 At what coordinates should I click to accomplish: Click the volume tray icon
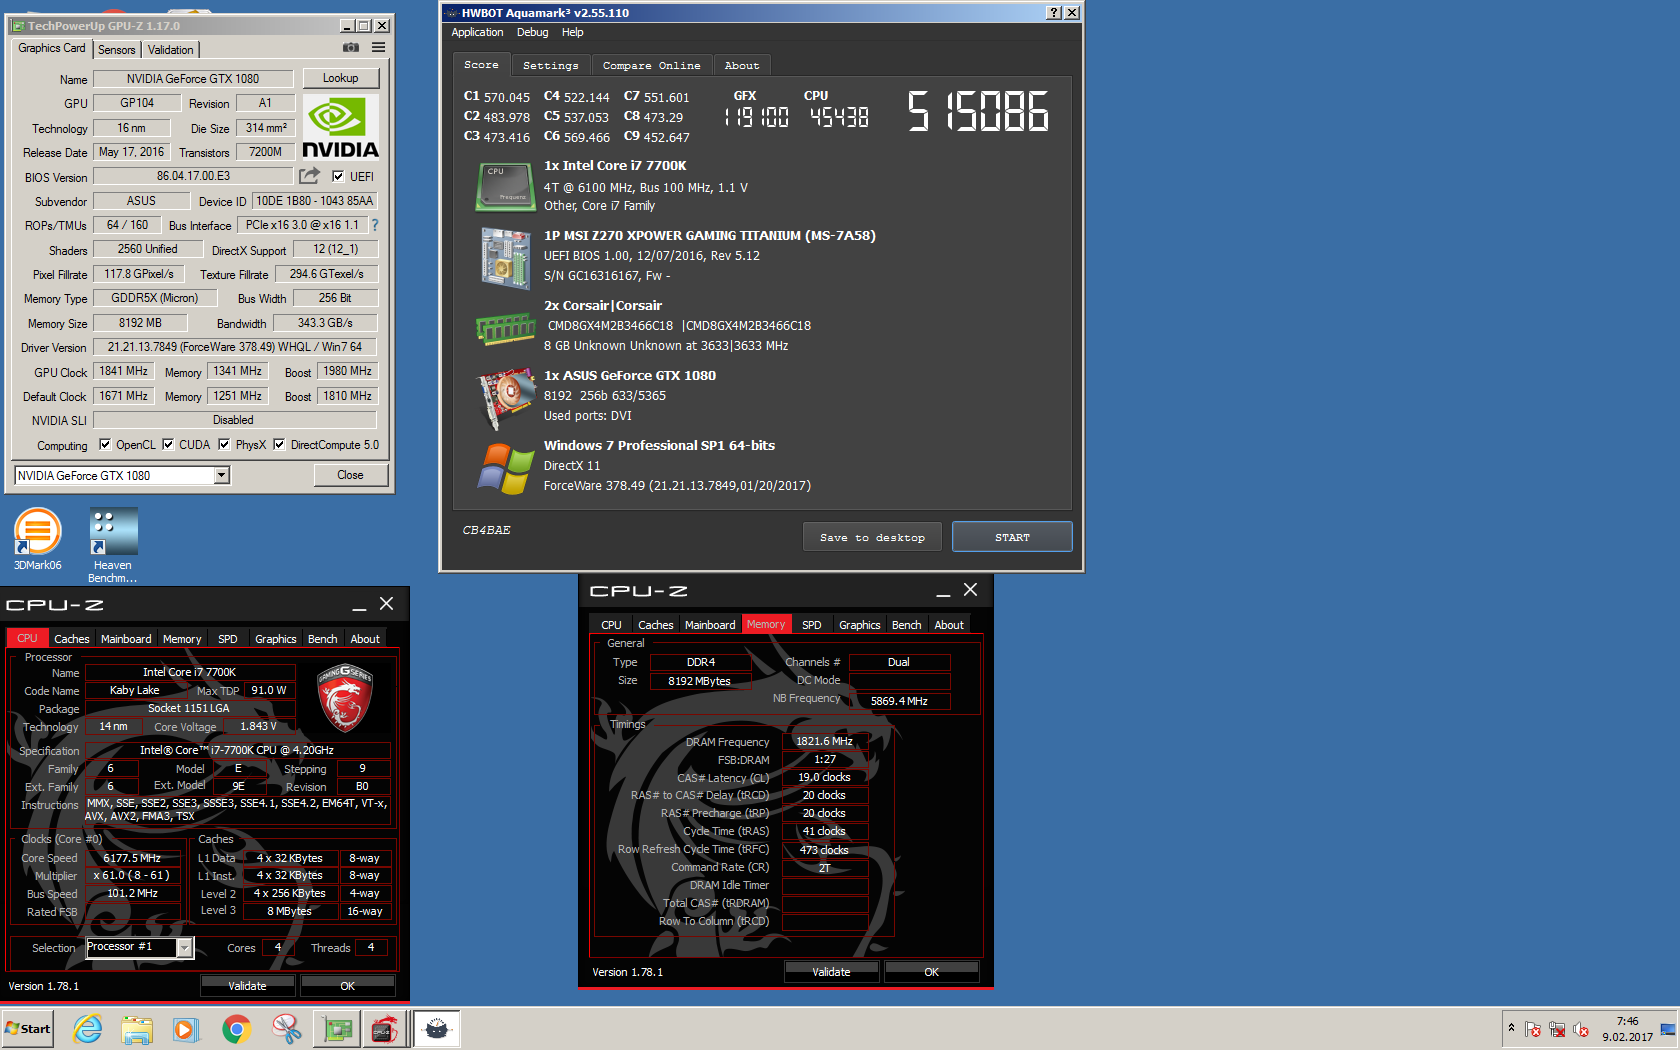(1581, 1029)
